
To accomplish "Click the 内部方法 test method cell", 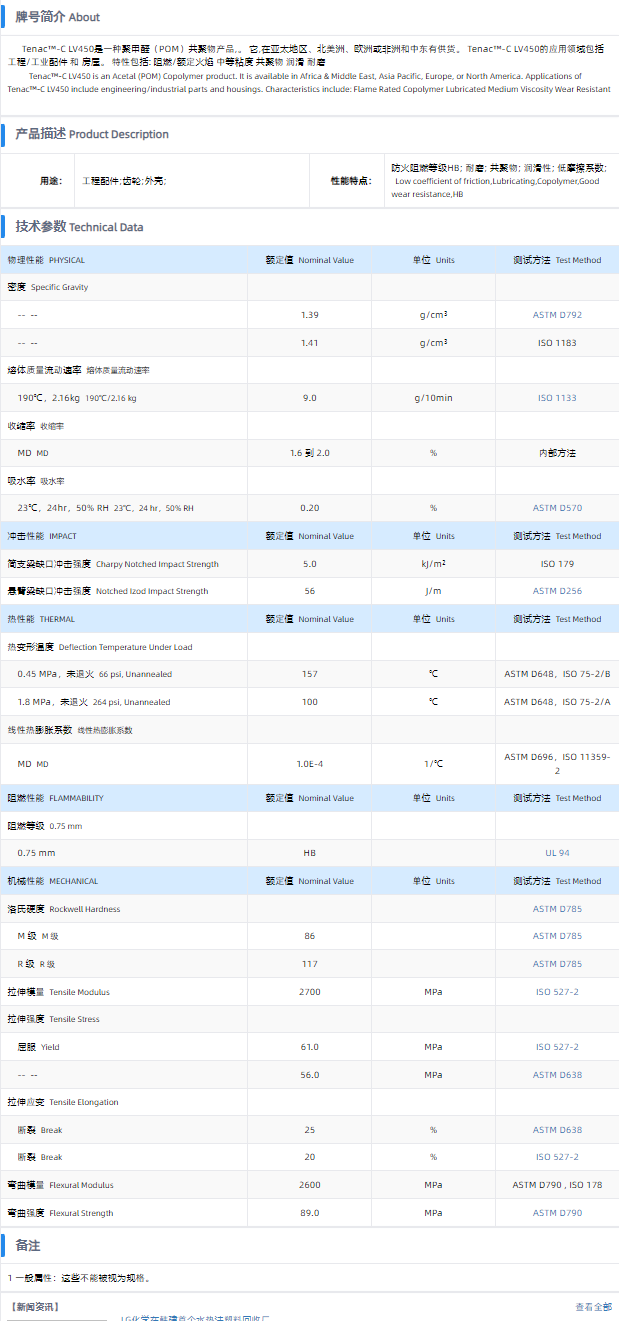I will pos(557,453).
